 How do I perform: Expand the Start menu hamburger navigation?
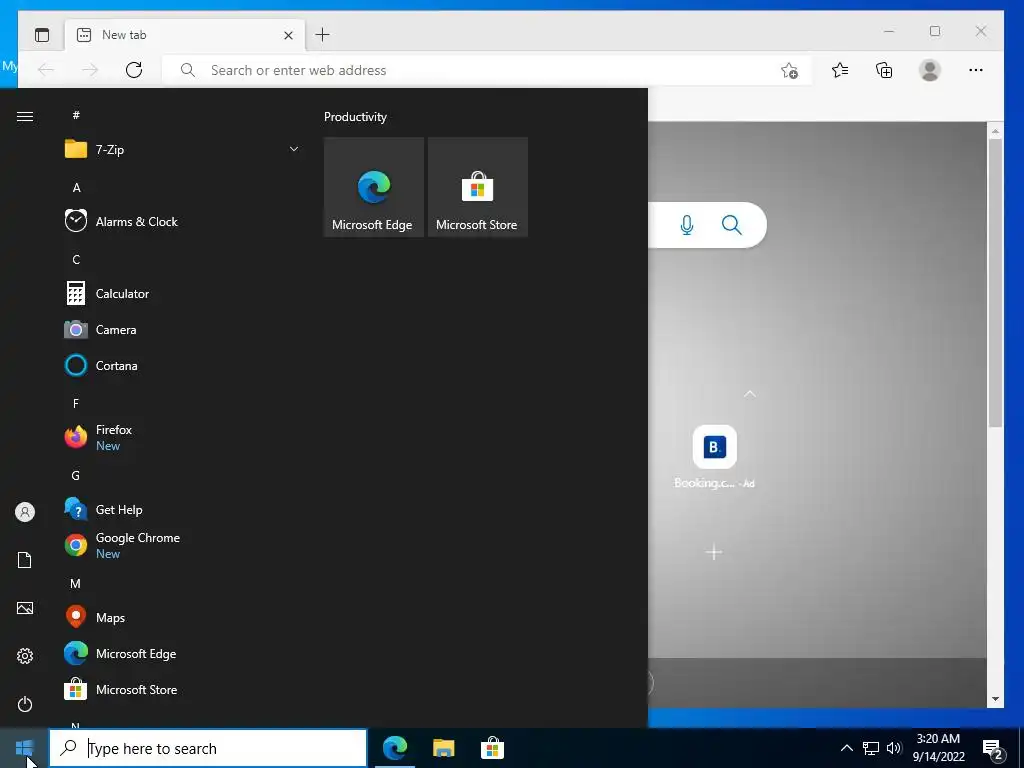(x=25, y=116)
